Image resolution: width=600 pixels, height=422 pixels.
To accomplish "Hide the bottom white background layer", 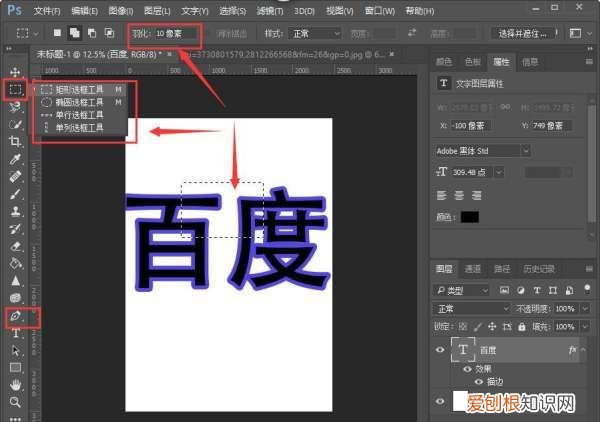I will pos(440,401).
